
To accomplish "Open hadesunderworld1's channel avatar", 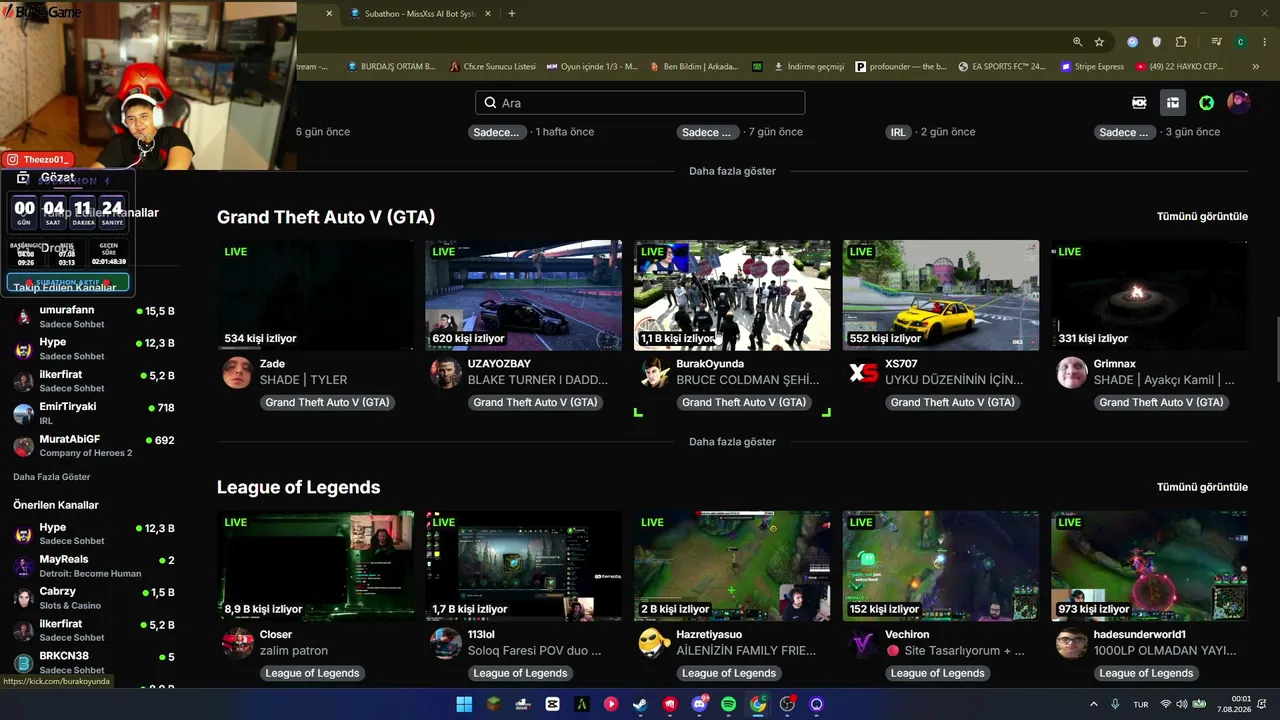I will (1072, 643).
